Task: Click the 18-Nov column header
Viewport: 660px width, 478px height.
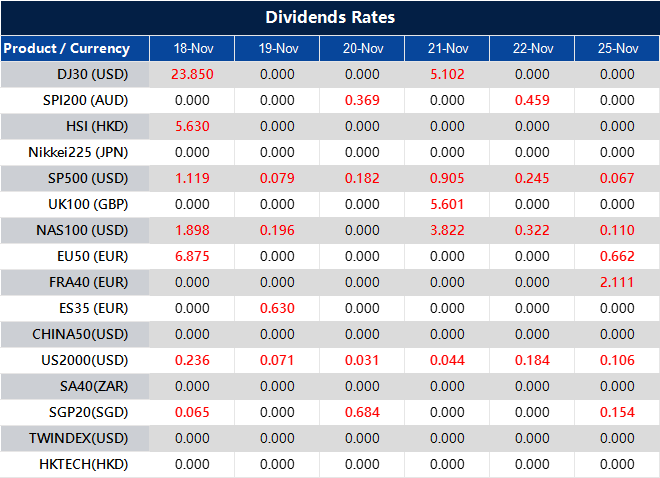Action: [x=192, y=48]
